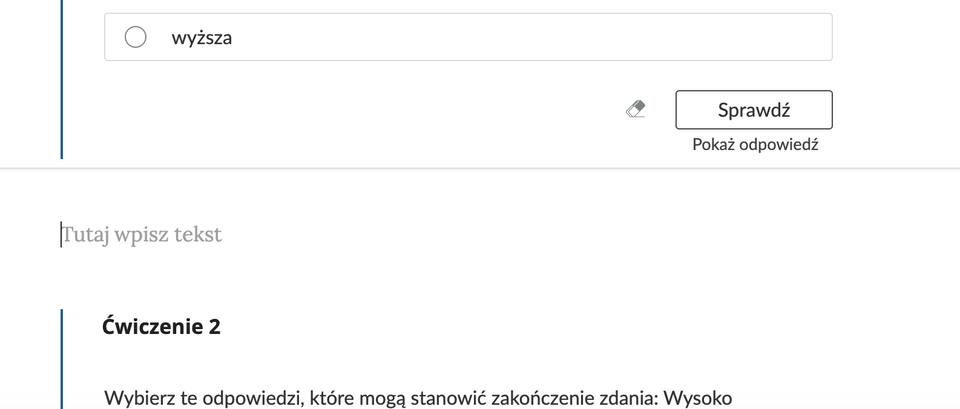Click the "wyższa" answer label text
This screenshot has width=960, height=409.
tap(201, 38)
